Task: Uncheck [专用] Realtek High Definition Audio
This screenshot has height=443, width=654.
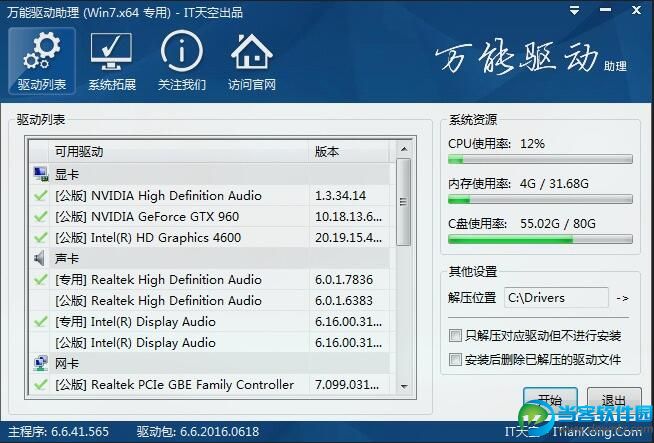Action: tap(40, 279)
